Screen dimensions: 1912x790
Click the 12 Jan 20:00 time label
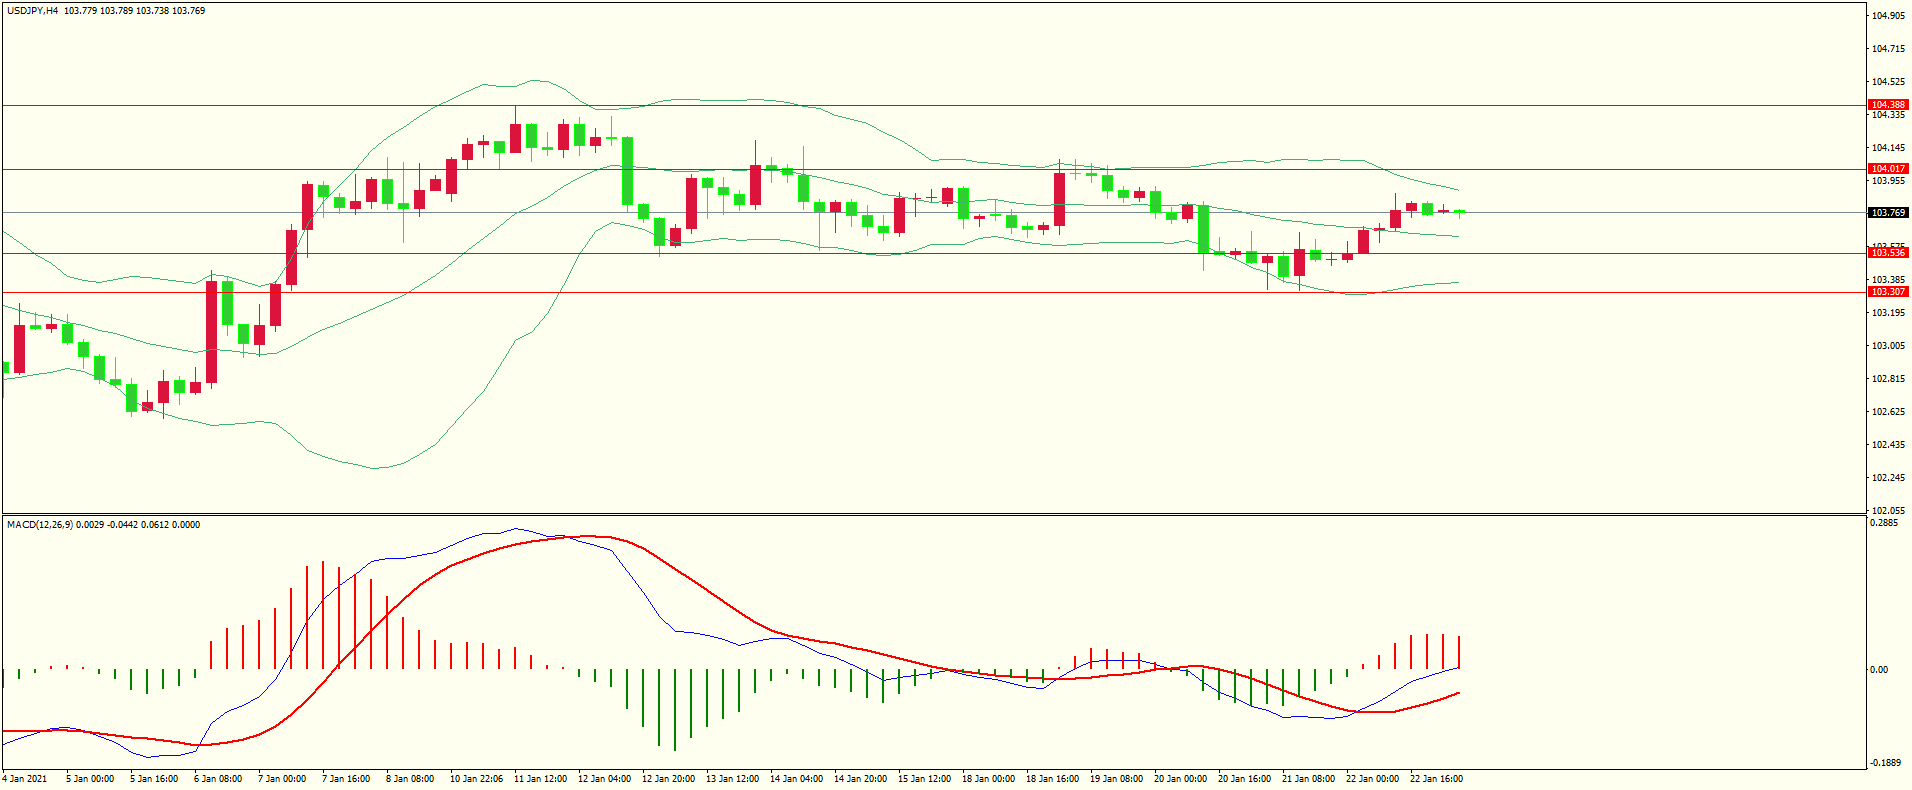pos(668,779)
